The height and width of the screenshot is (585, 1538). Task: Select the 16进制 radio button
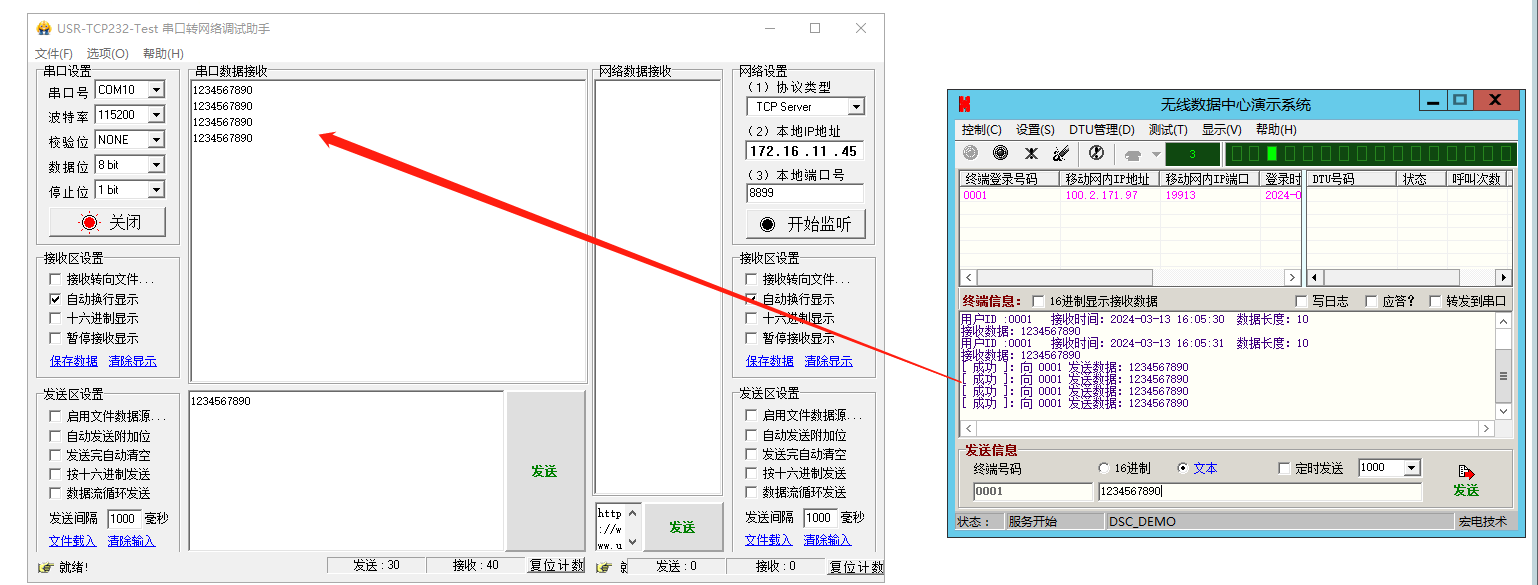[1104, 468]
